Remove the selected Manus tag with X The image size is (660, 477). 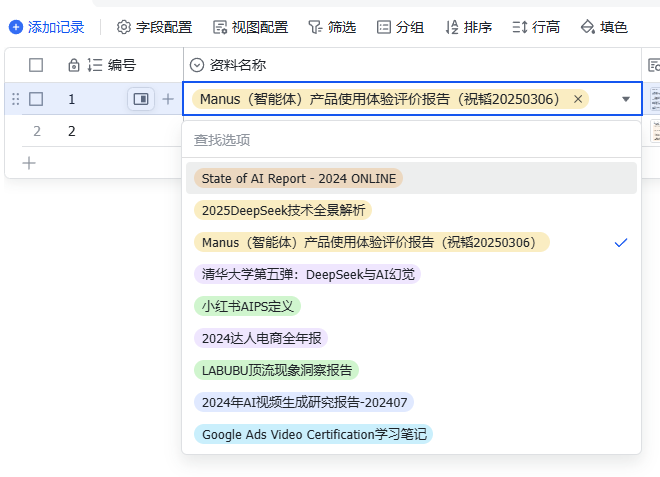(578, 99)
